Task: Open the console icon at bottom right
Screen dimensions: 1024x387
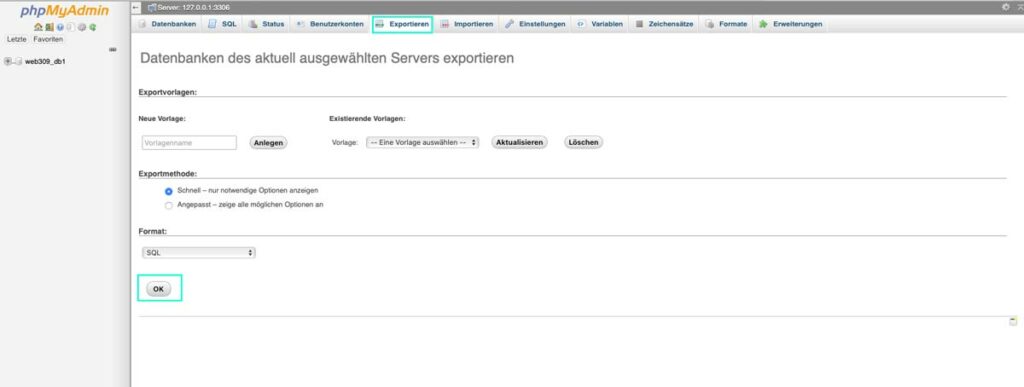Action: [x=1013, y=321]
